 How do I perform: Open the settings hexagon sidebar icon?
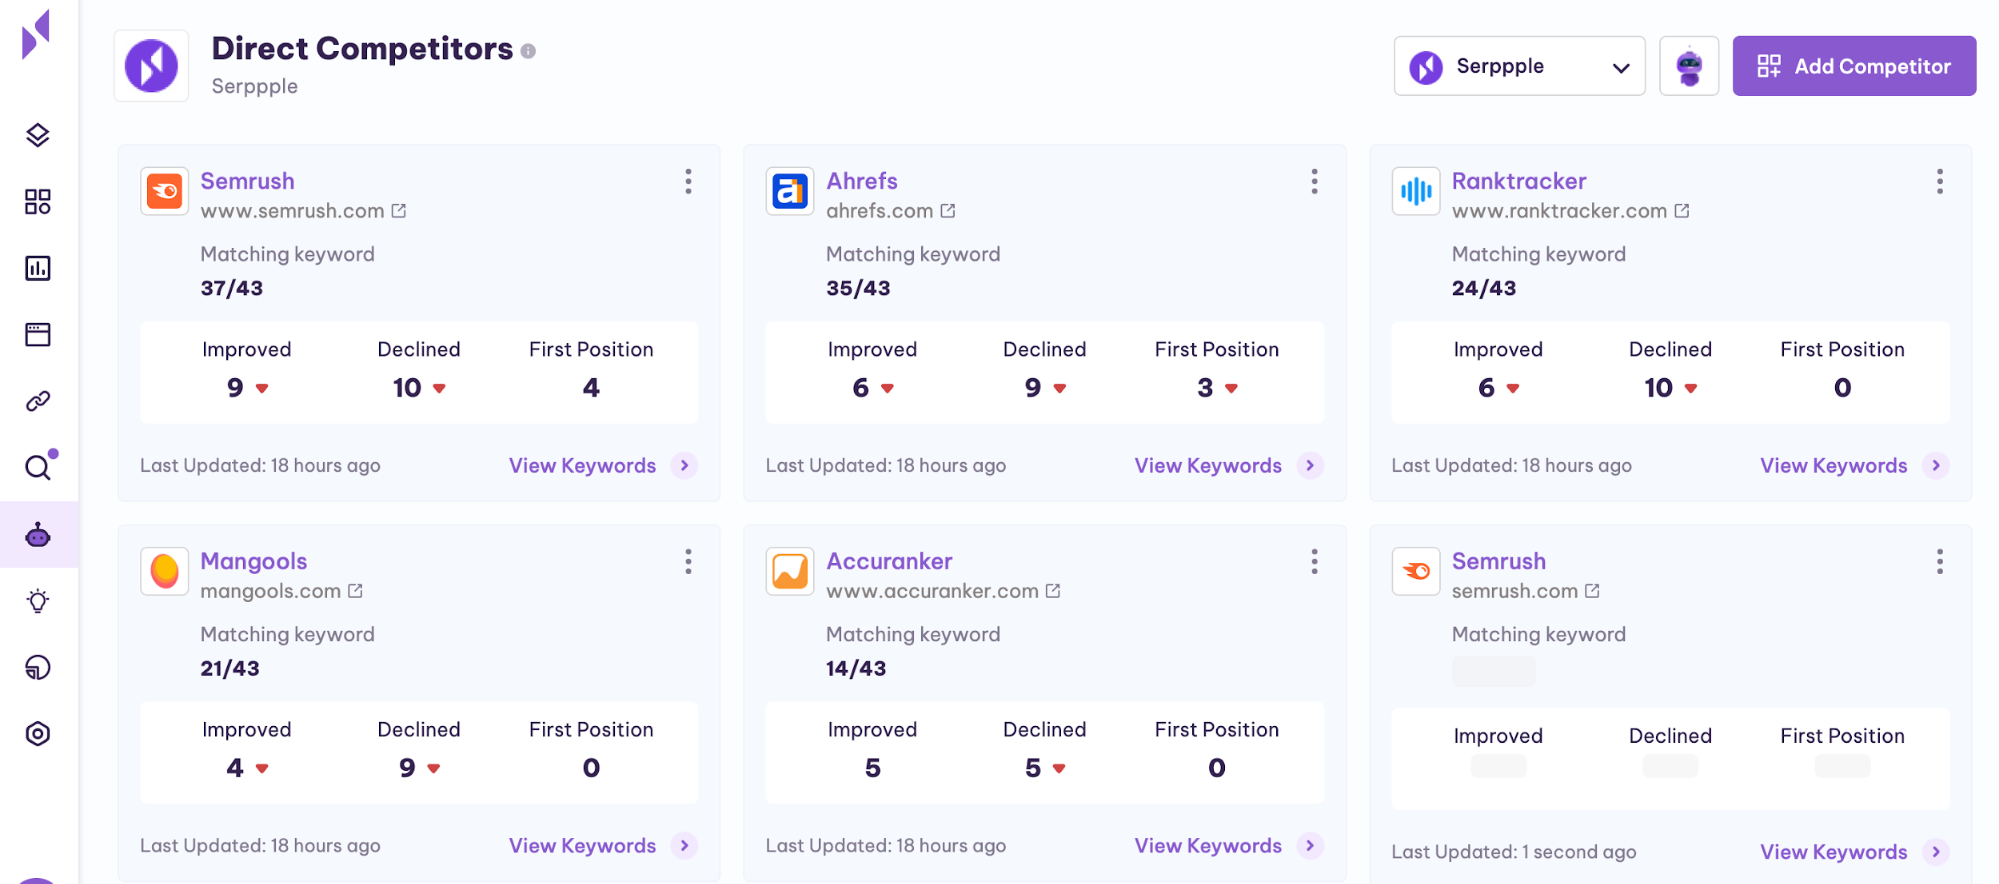coord(38,734)
